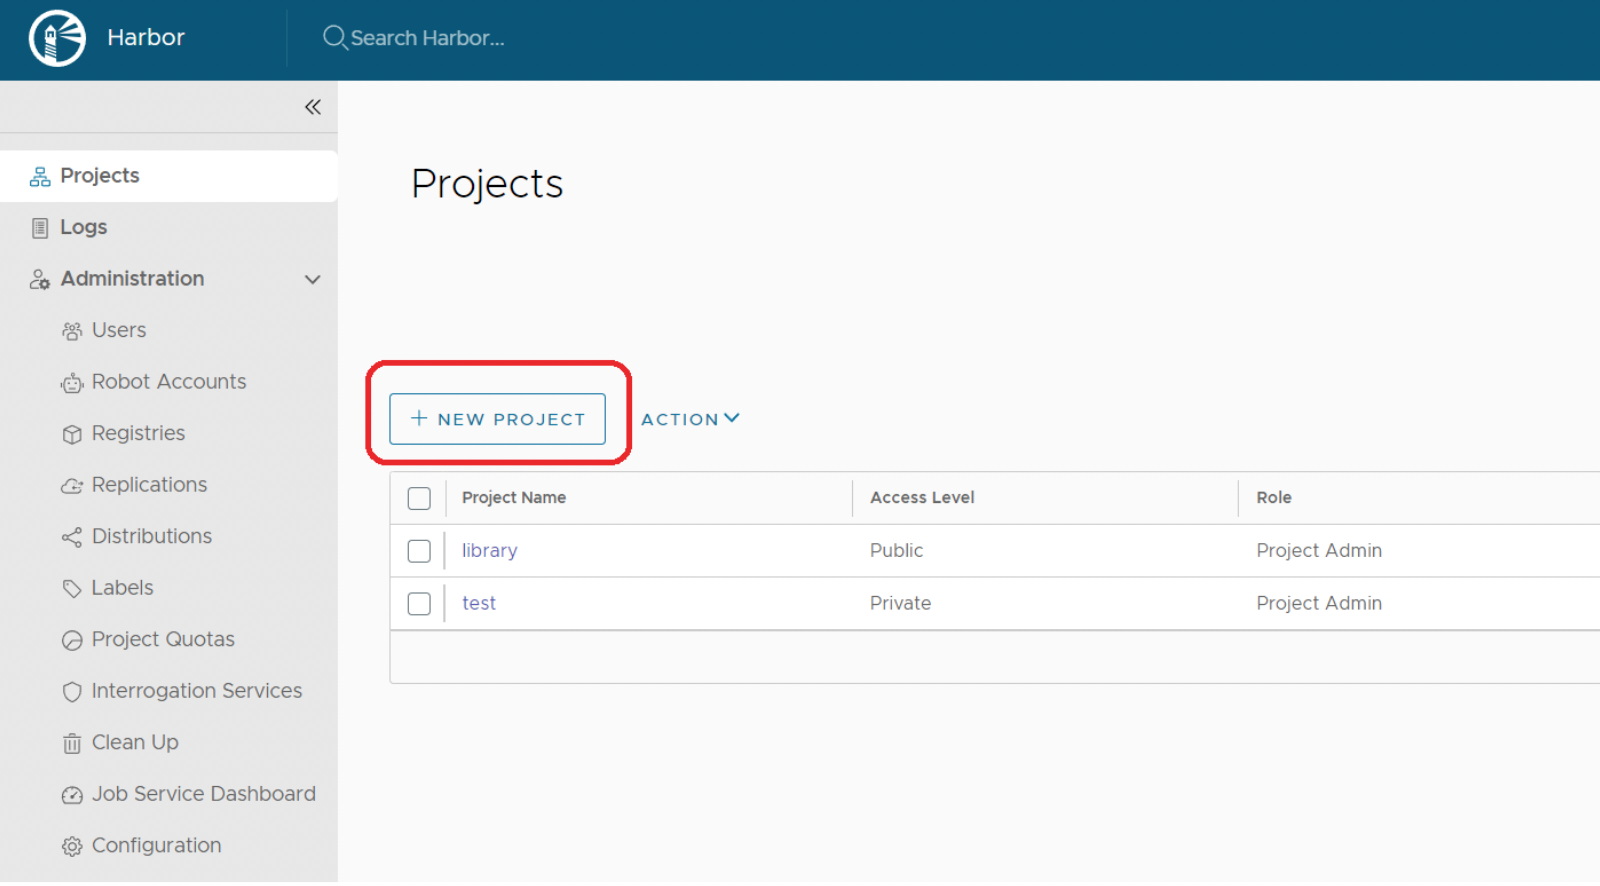
Task: Click the New Project button
Action: pos(497,419)
